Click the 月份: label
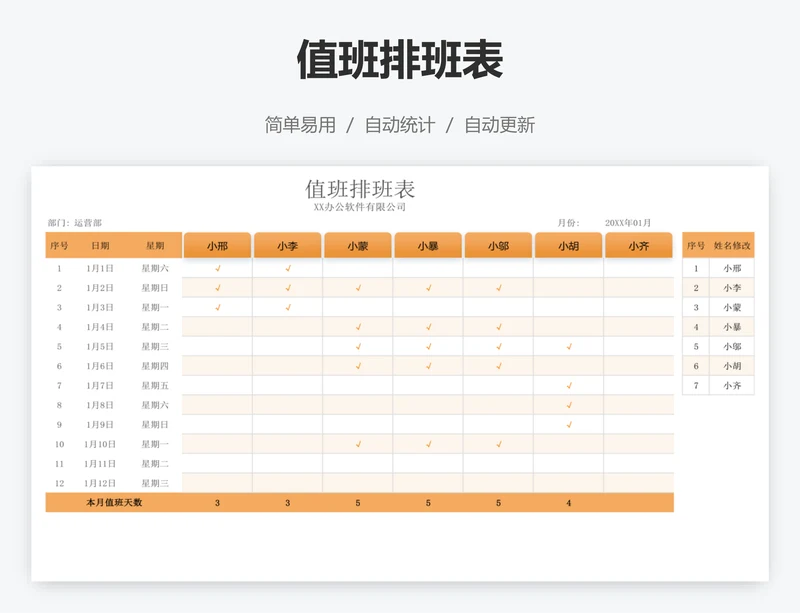Screen dimensions: 800x613 (x=568, y=223)
